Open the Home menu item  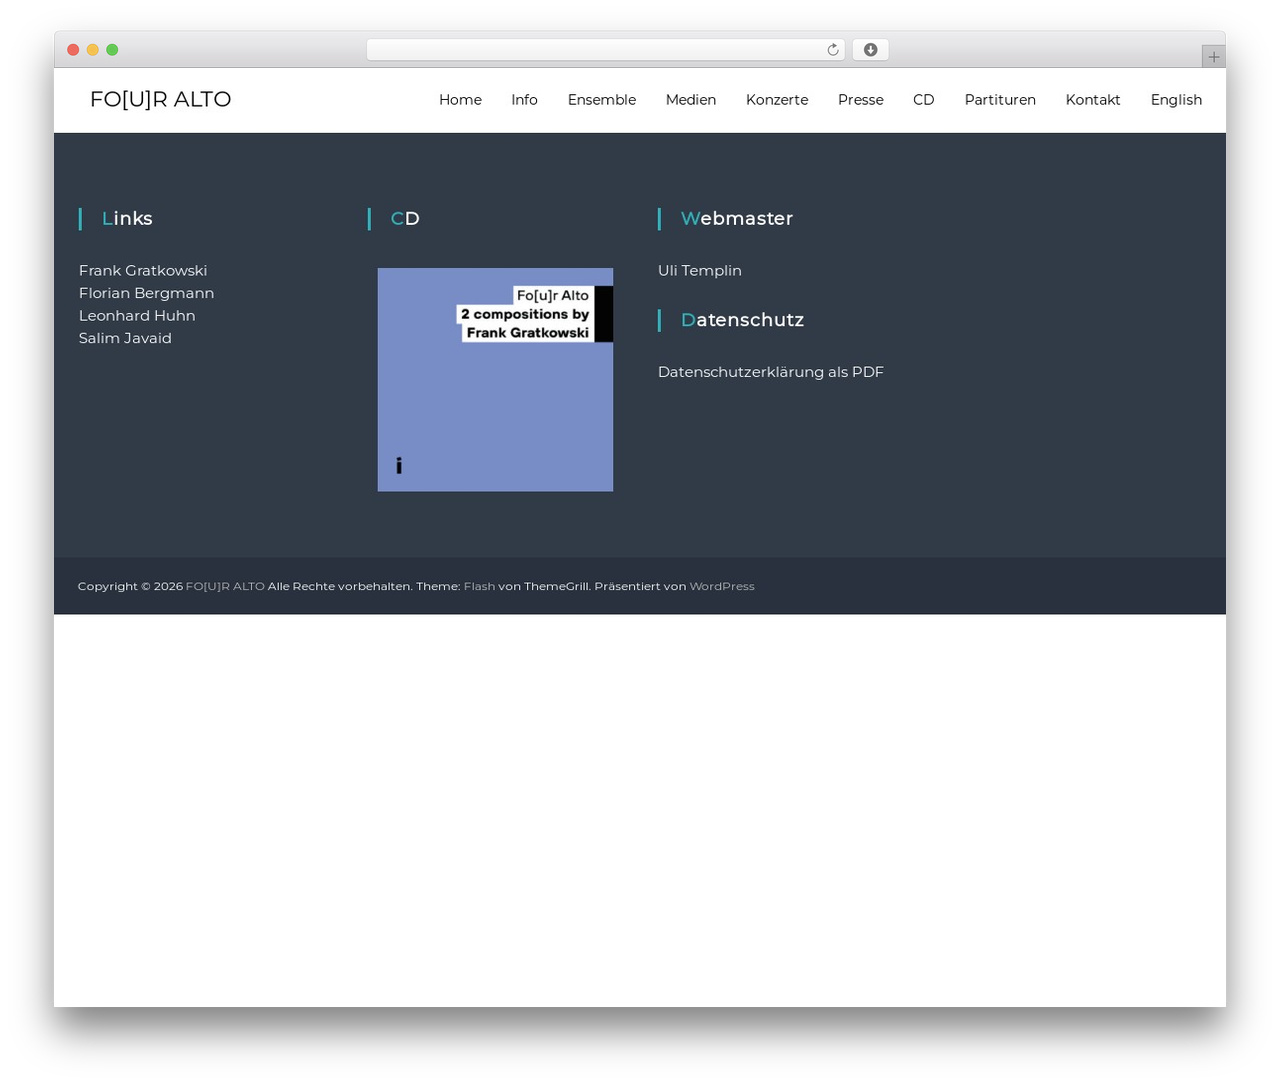460,100
